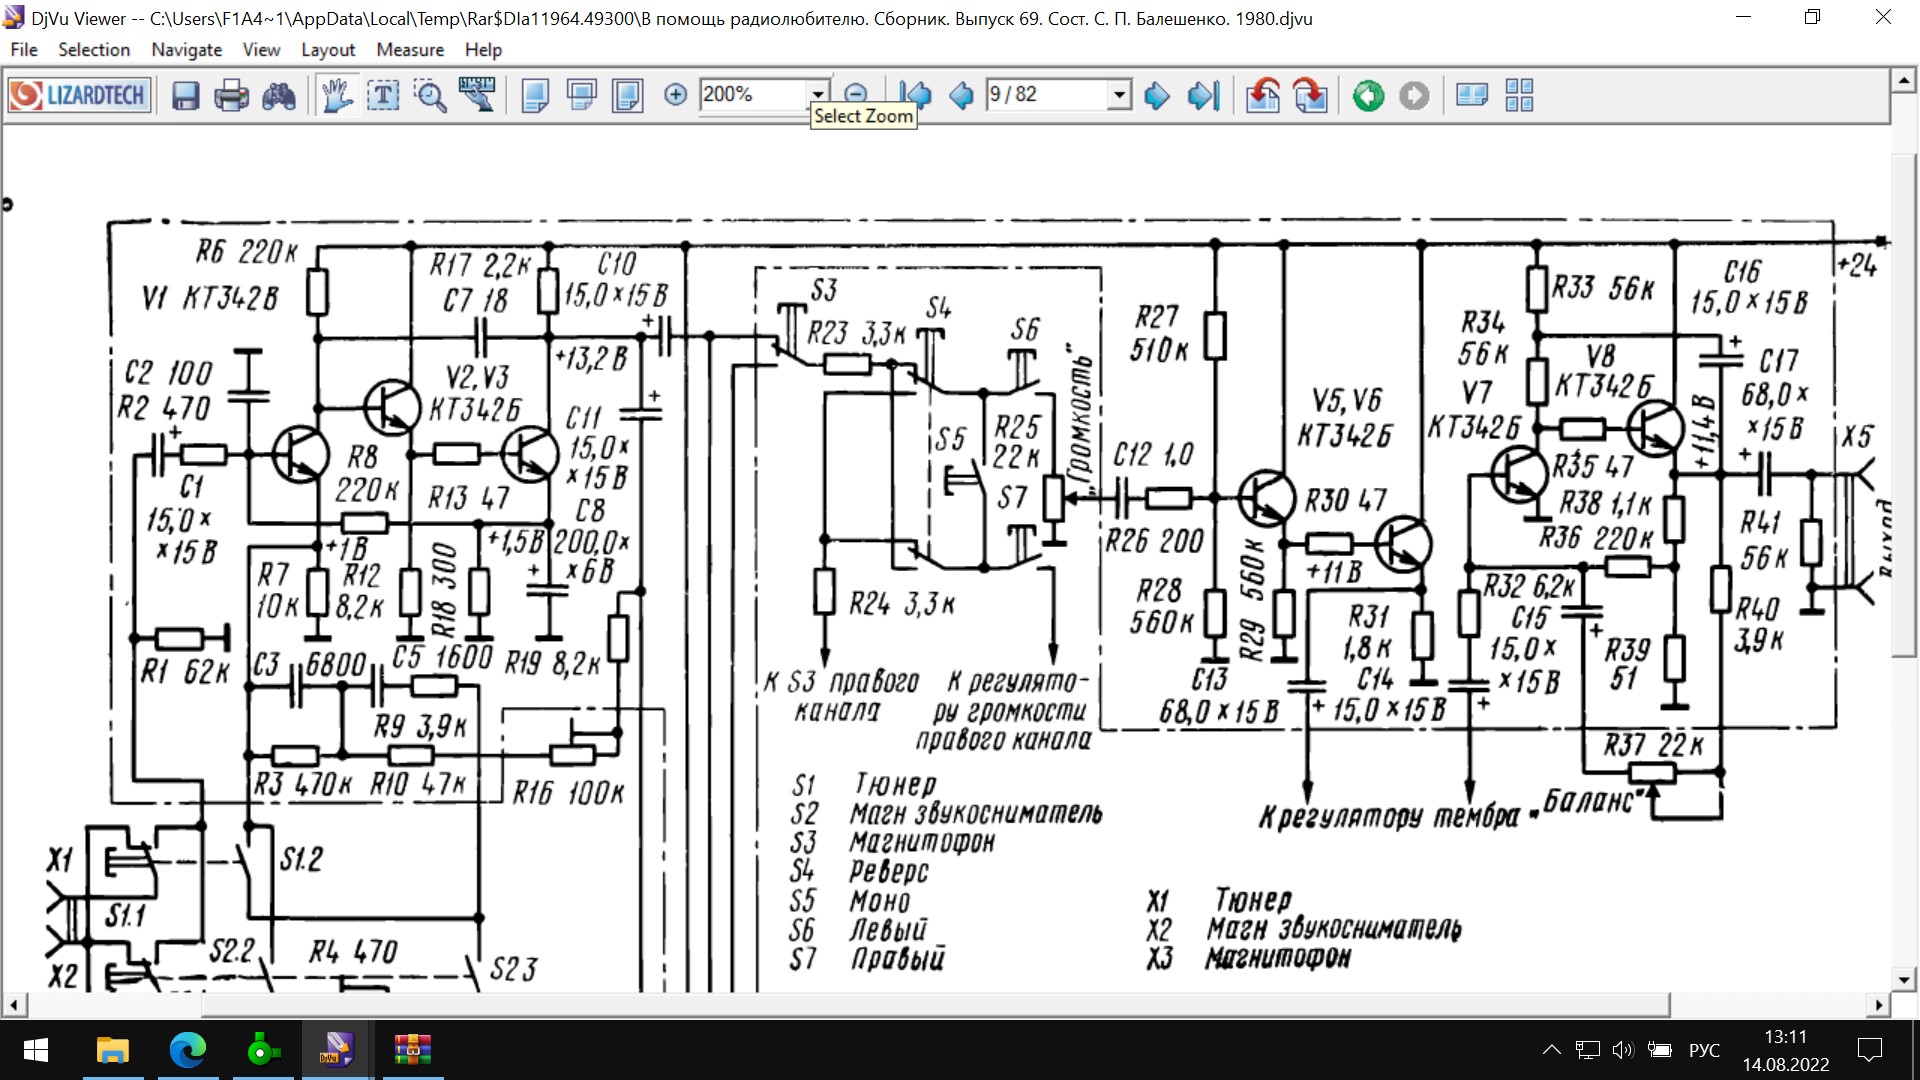Show hidden system tray icons chevron

coord(1551,1050)
